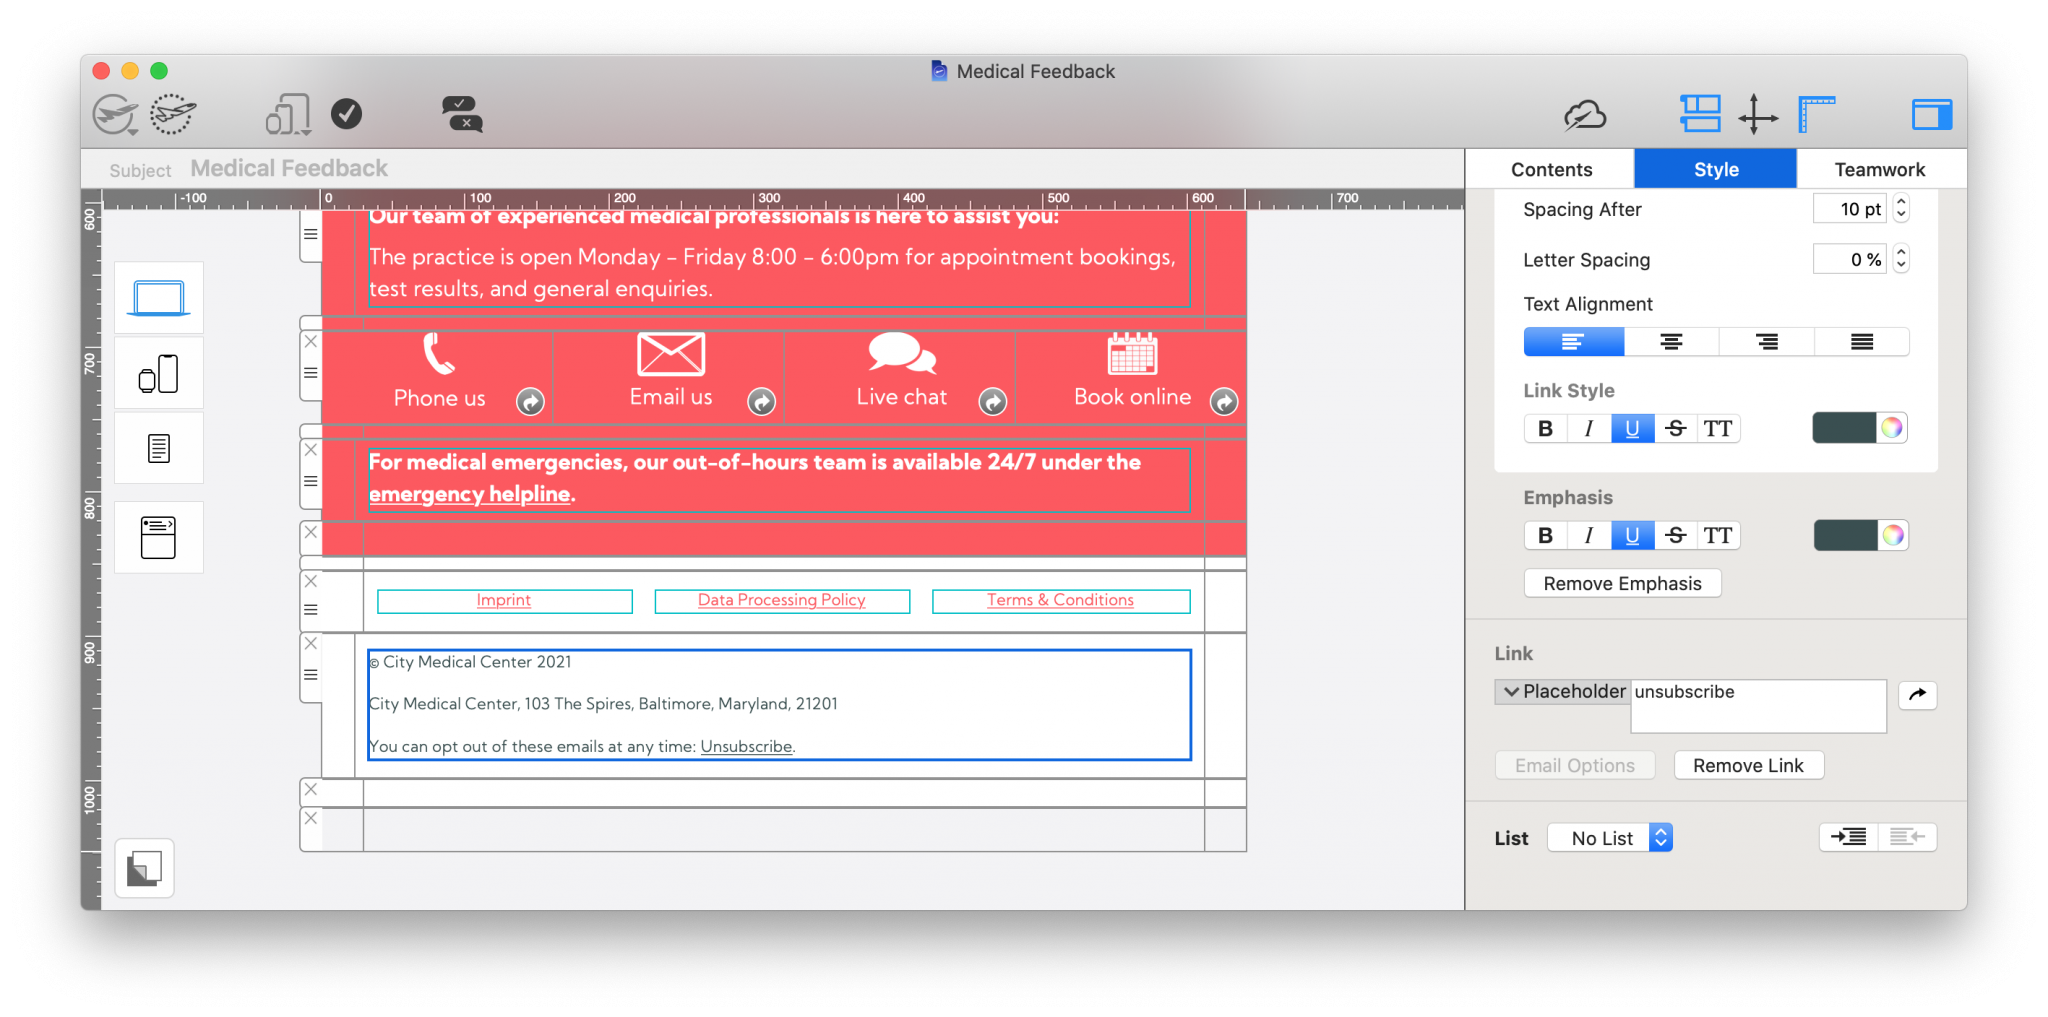2048x1017 pixels.
Task: Click decrease indent list icon
Action: pyautogui.click(x=1907, y=837)
